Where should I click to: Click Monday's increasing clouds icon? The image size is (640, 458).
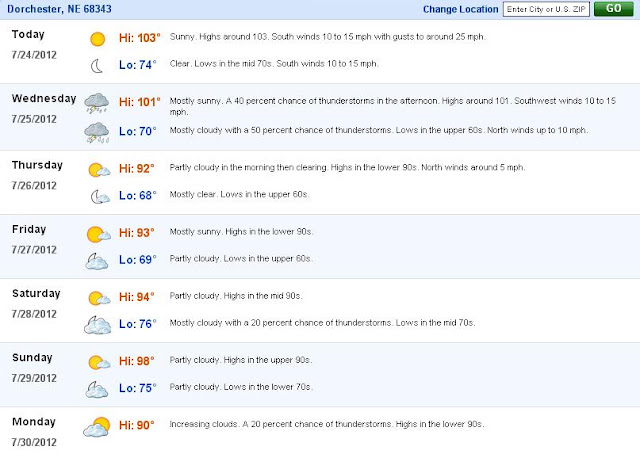tap(97, 427)
